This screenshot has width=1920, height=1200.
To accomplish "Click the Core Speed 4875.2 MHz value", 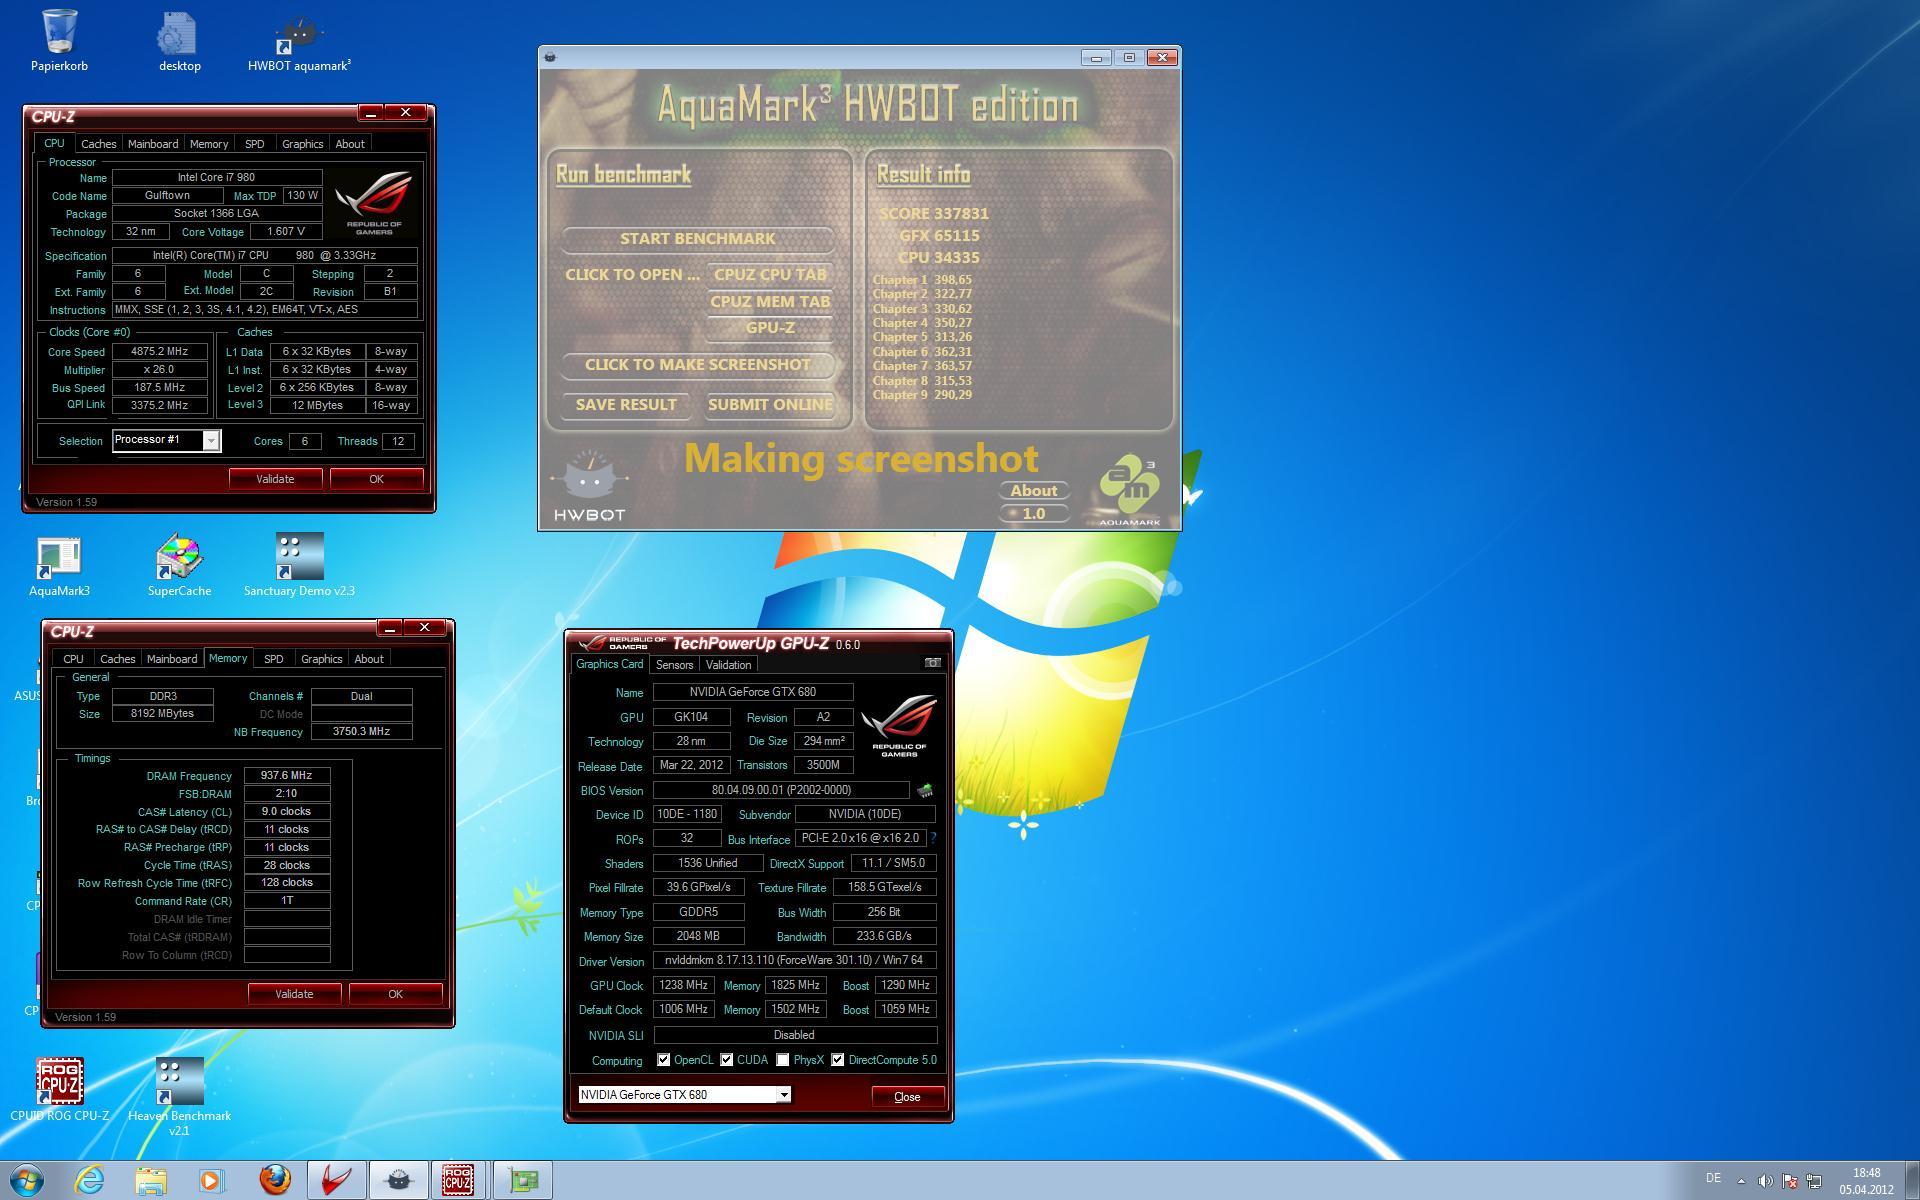I will click(160, 352).
